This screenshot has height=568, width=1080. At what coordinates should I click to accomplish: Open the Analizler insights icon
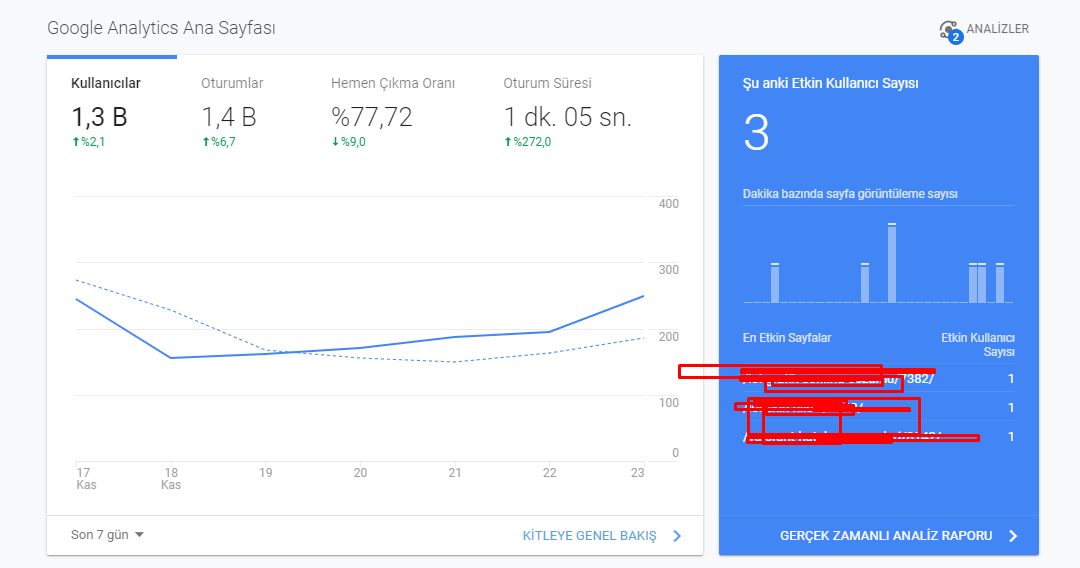(948, 30)
